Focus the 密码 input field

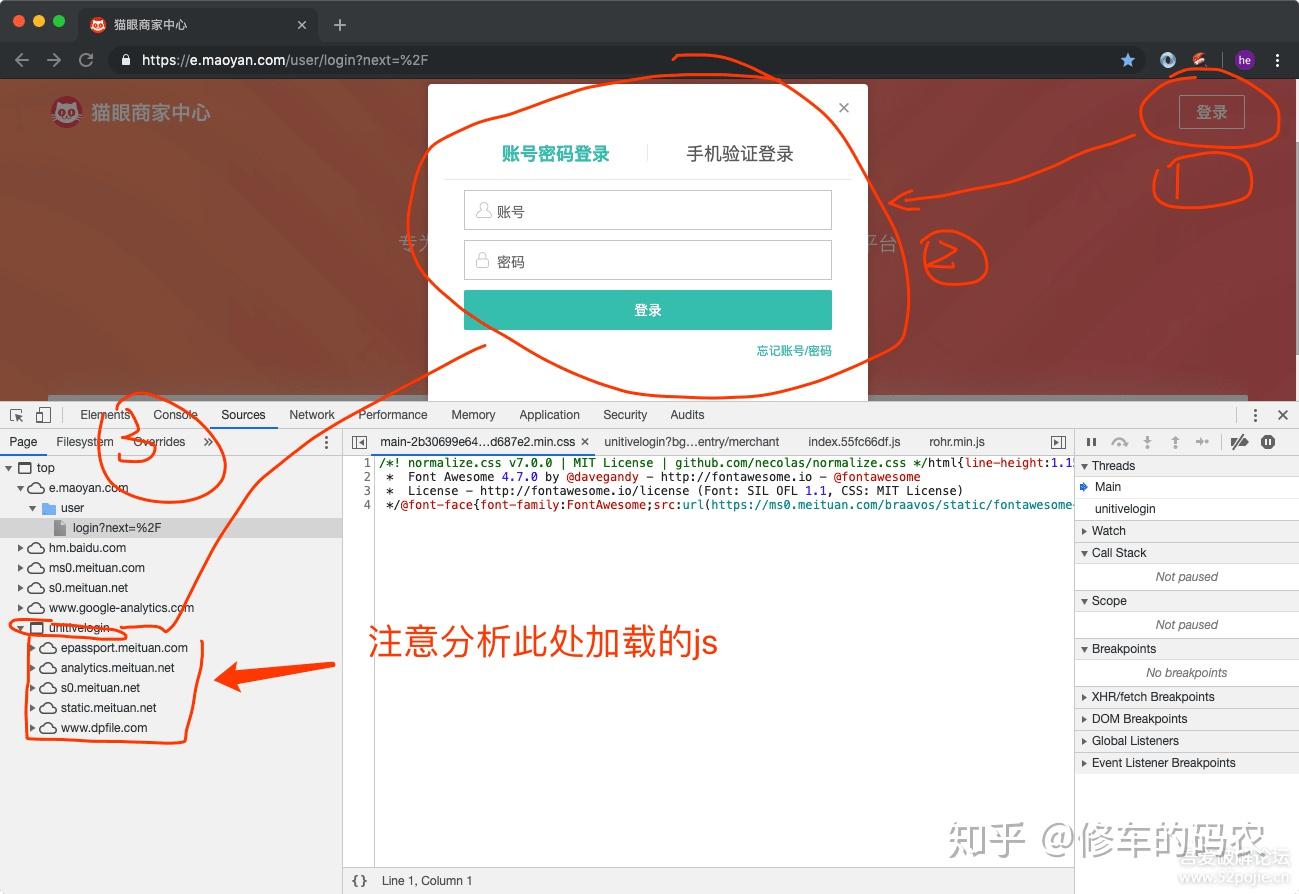(x=648, y=260)
